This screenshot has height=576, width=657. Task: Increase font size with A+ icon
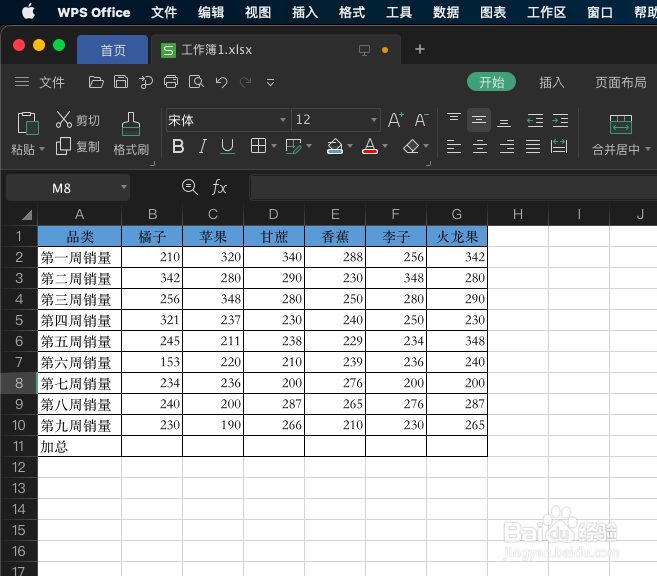tap(396, 120)
